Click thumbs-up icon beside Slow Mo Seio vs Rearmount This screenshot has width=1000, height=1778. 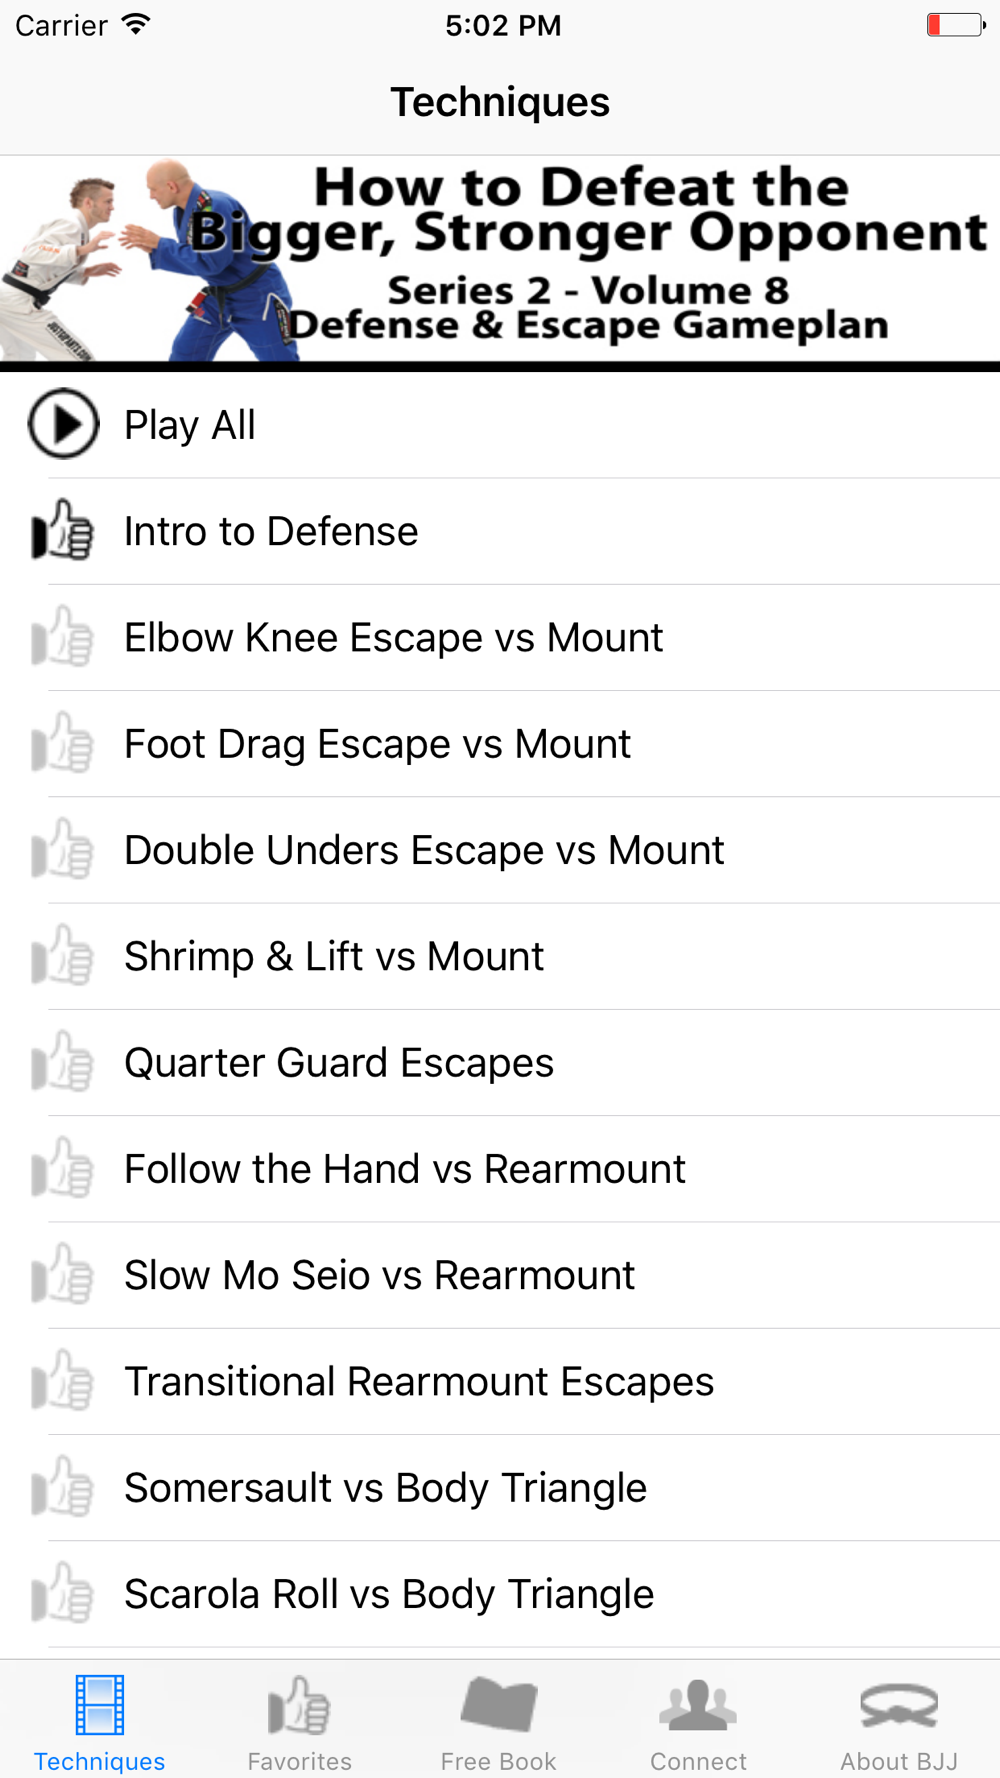[62, 1274]
